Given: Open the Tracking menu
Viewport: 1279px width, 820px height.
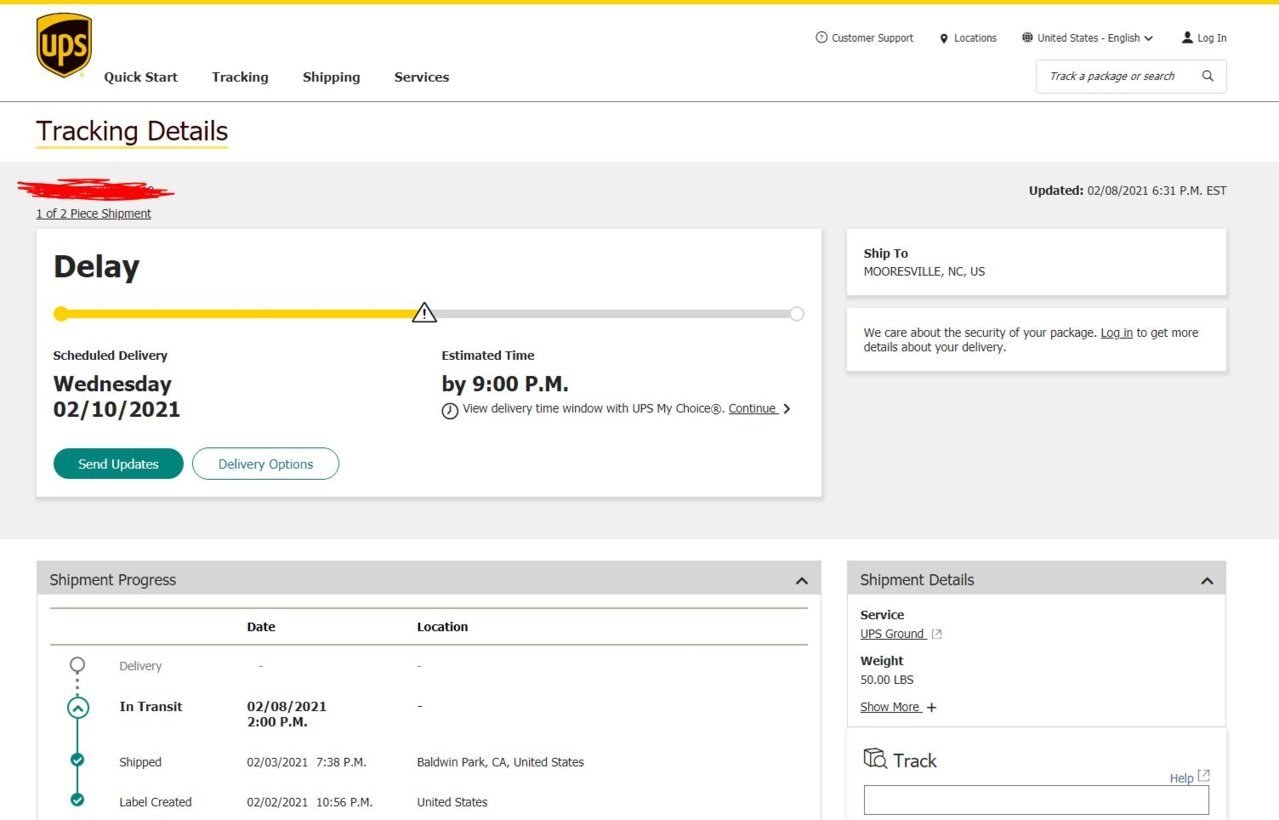Looking at the screenshot, I should pos(240,77).
